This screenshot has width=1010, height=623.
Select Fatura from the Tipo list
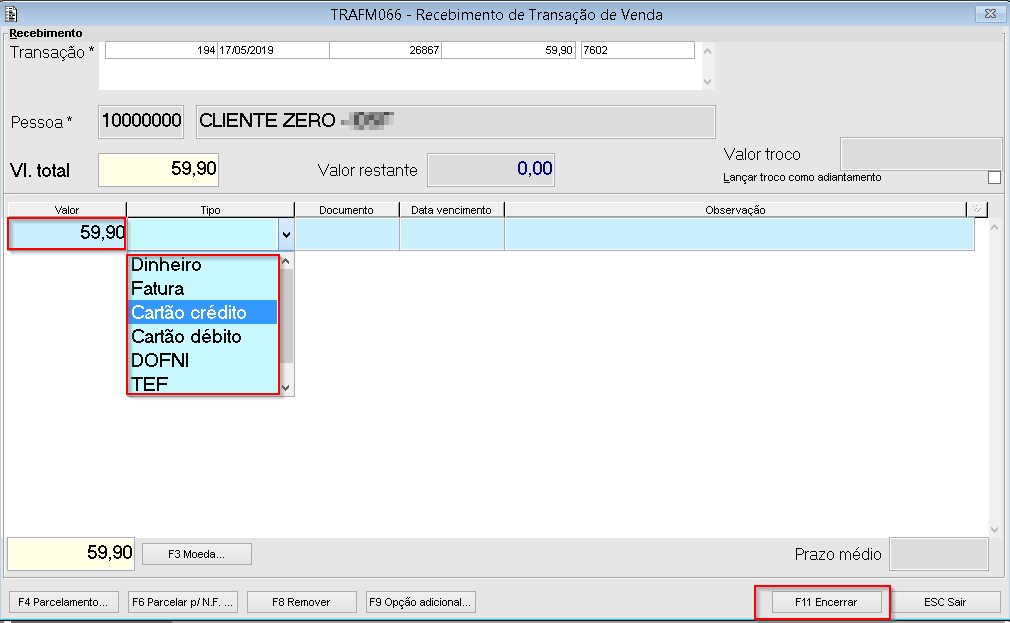click(203, 289)
